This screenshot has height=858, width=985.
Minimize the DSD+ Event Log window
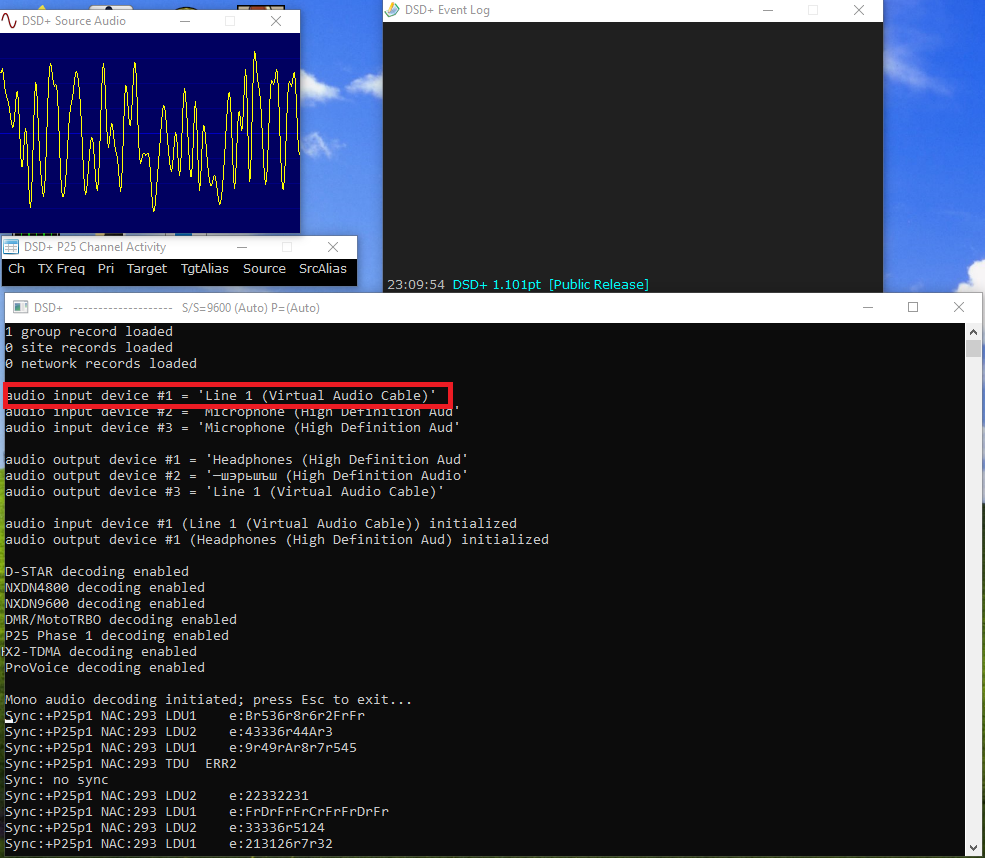pos(767,10)
